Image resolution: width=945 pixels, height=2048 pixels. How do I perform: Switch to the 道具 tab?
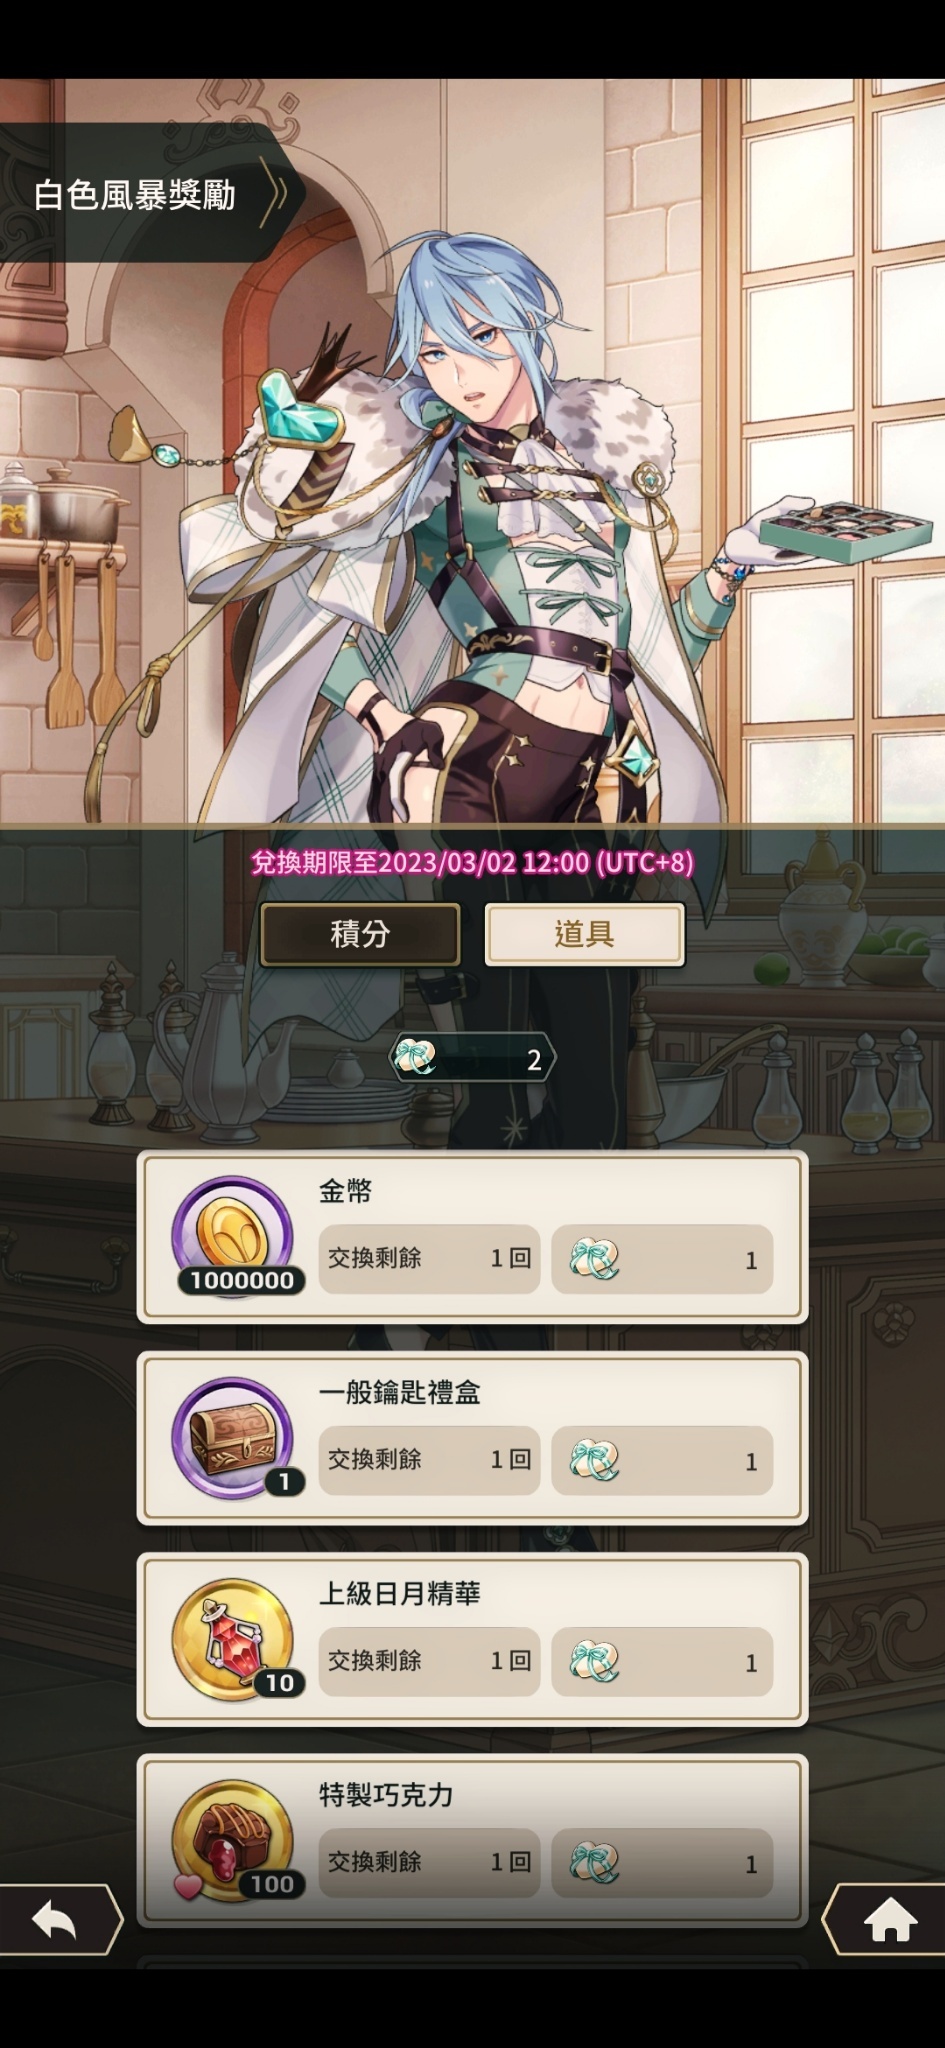pos(585,934)
